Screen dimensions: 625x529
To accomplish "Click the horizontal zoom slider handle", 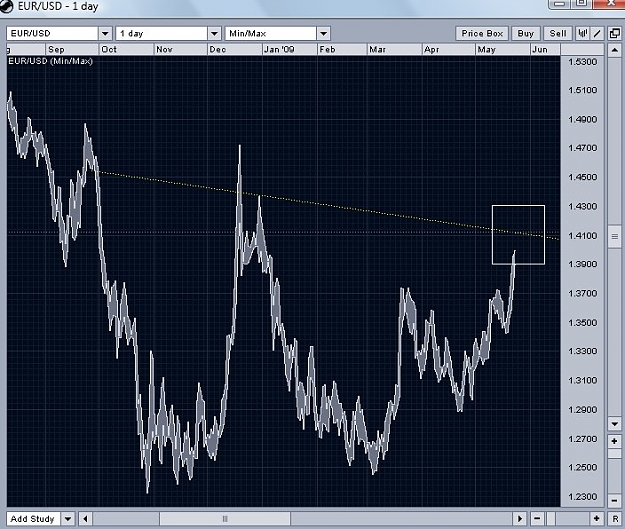I will 551,519.
